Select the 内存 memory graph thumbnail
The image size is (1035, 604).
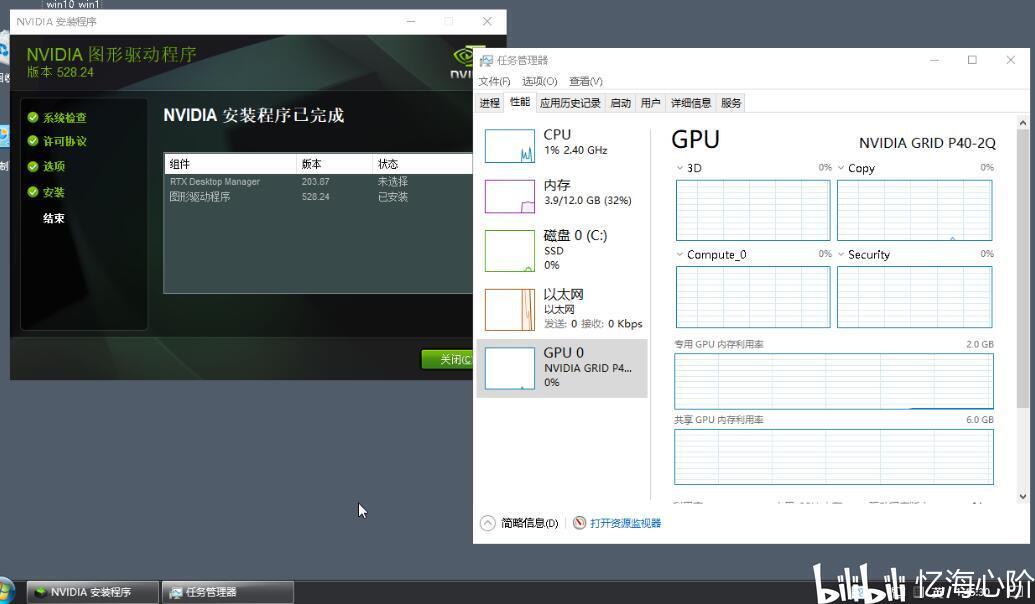(510, 196)
